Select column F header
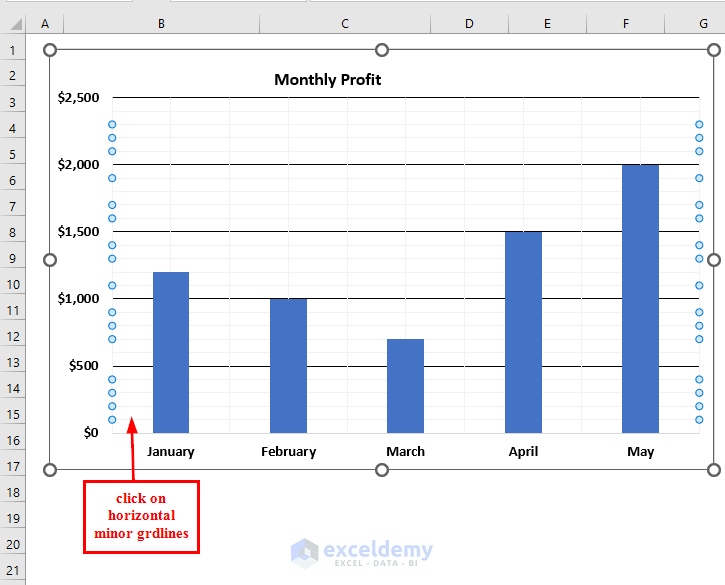The width and height of the screenshot is (725, 585). coord(626,24)
